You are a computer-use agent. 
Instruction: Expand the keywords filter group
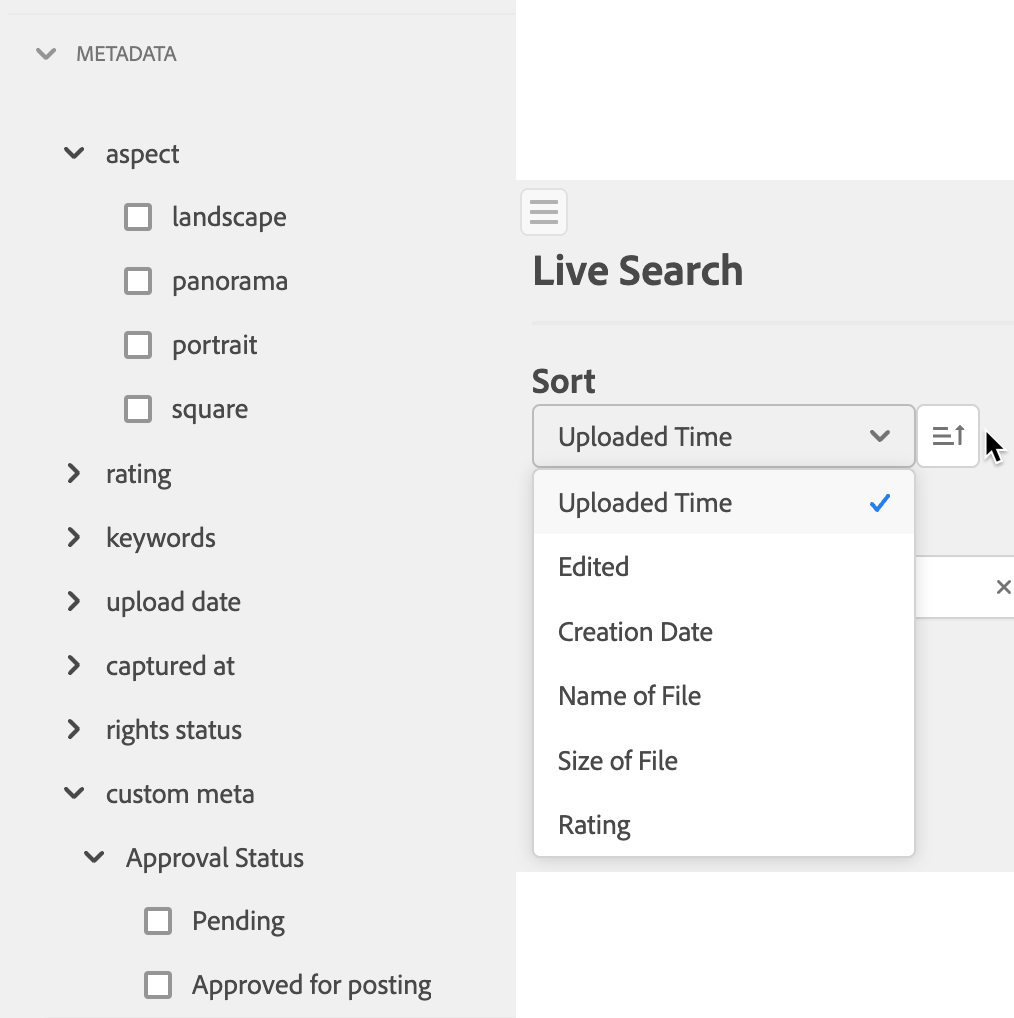point(74,538)
